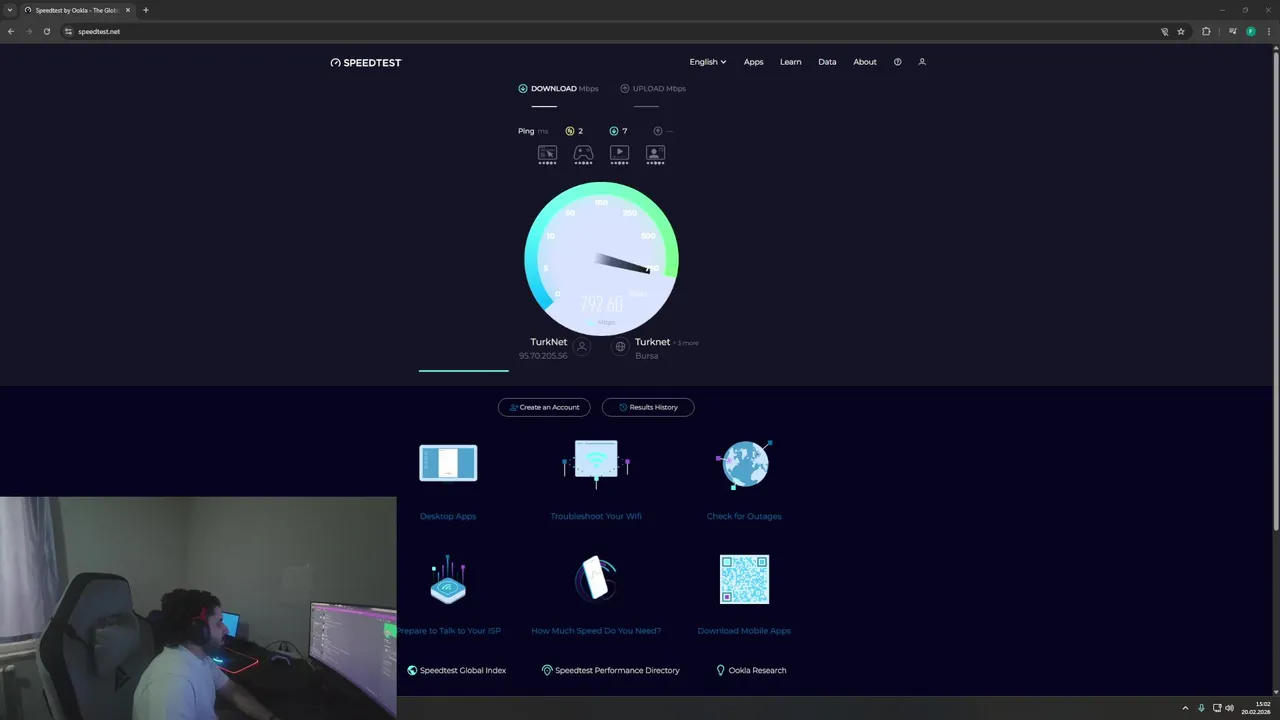
Task: Show hidden system tray icons chevron
Action: [x=1186, y=708]
